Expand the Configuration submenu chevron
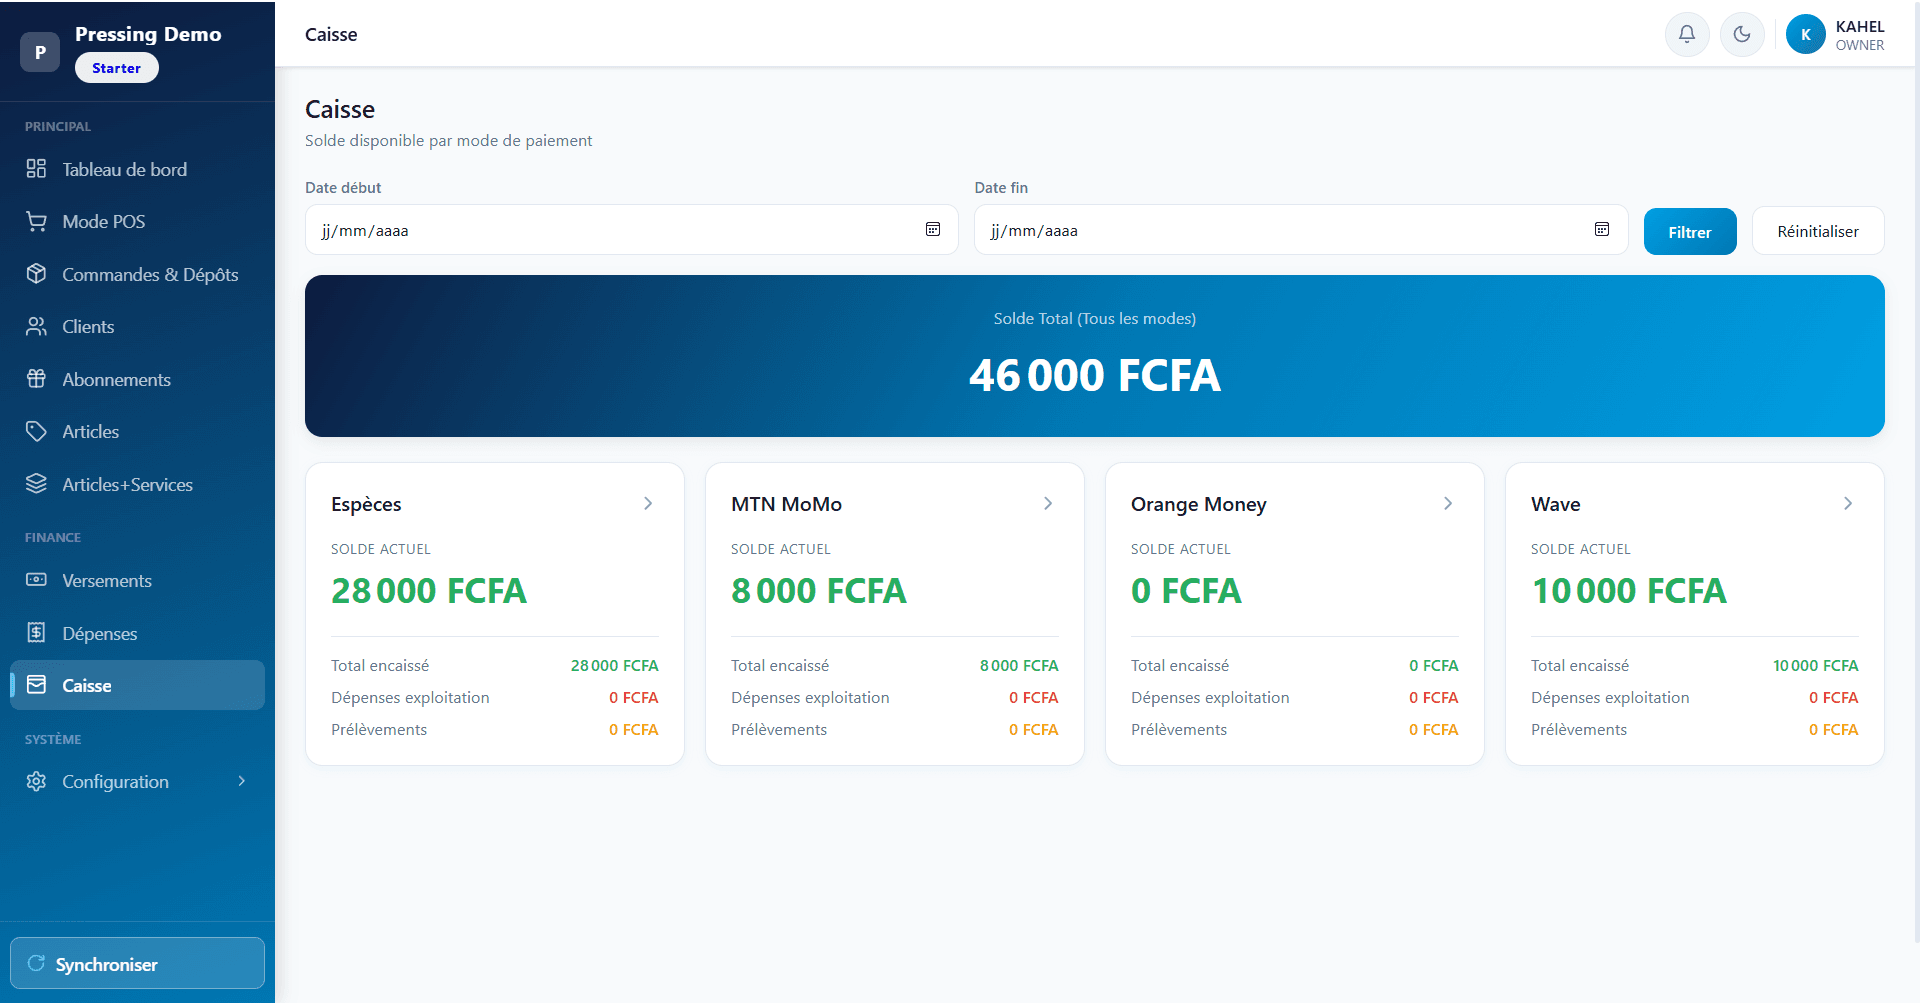1920x1003 pixels. click(x=241, y=781)
